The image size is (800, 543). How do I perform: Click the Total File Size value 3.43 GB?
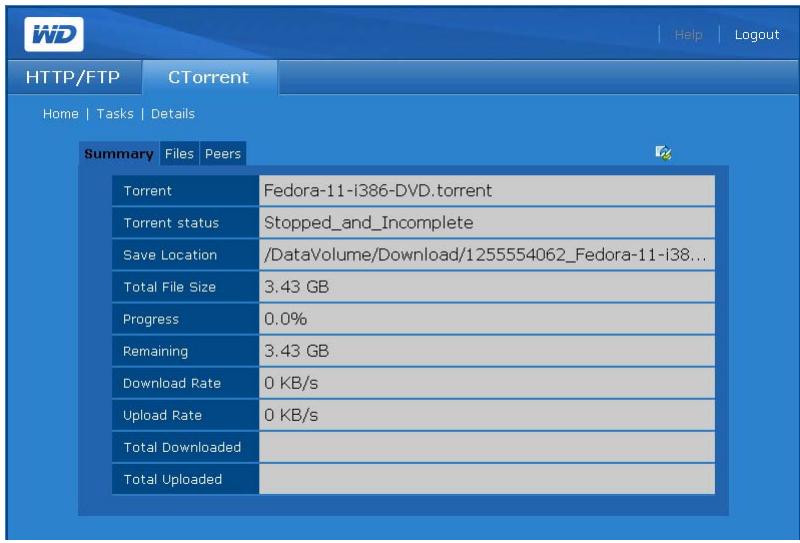296,286
